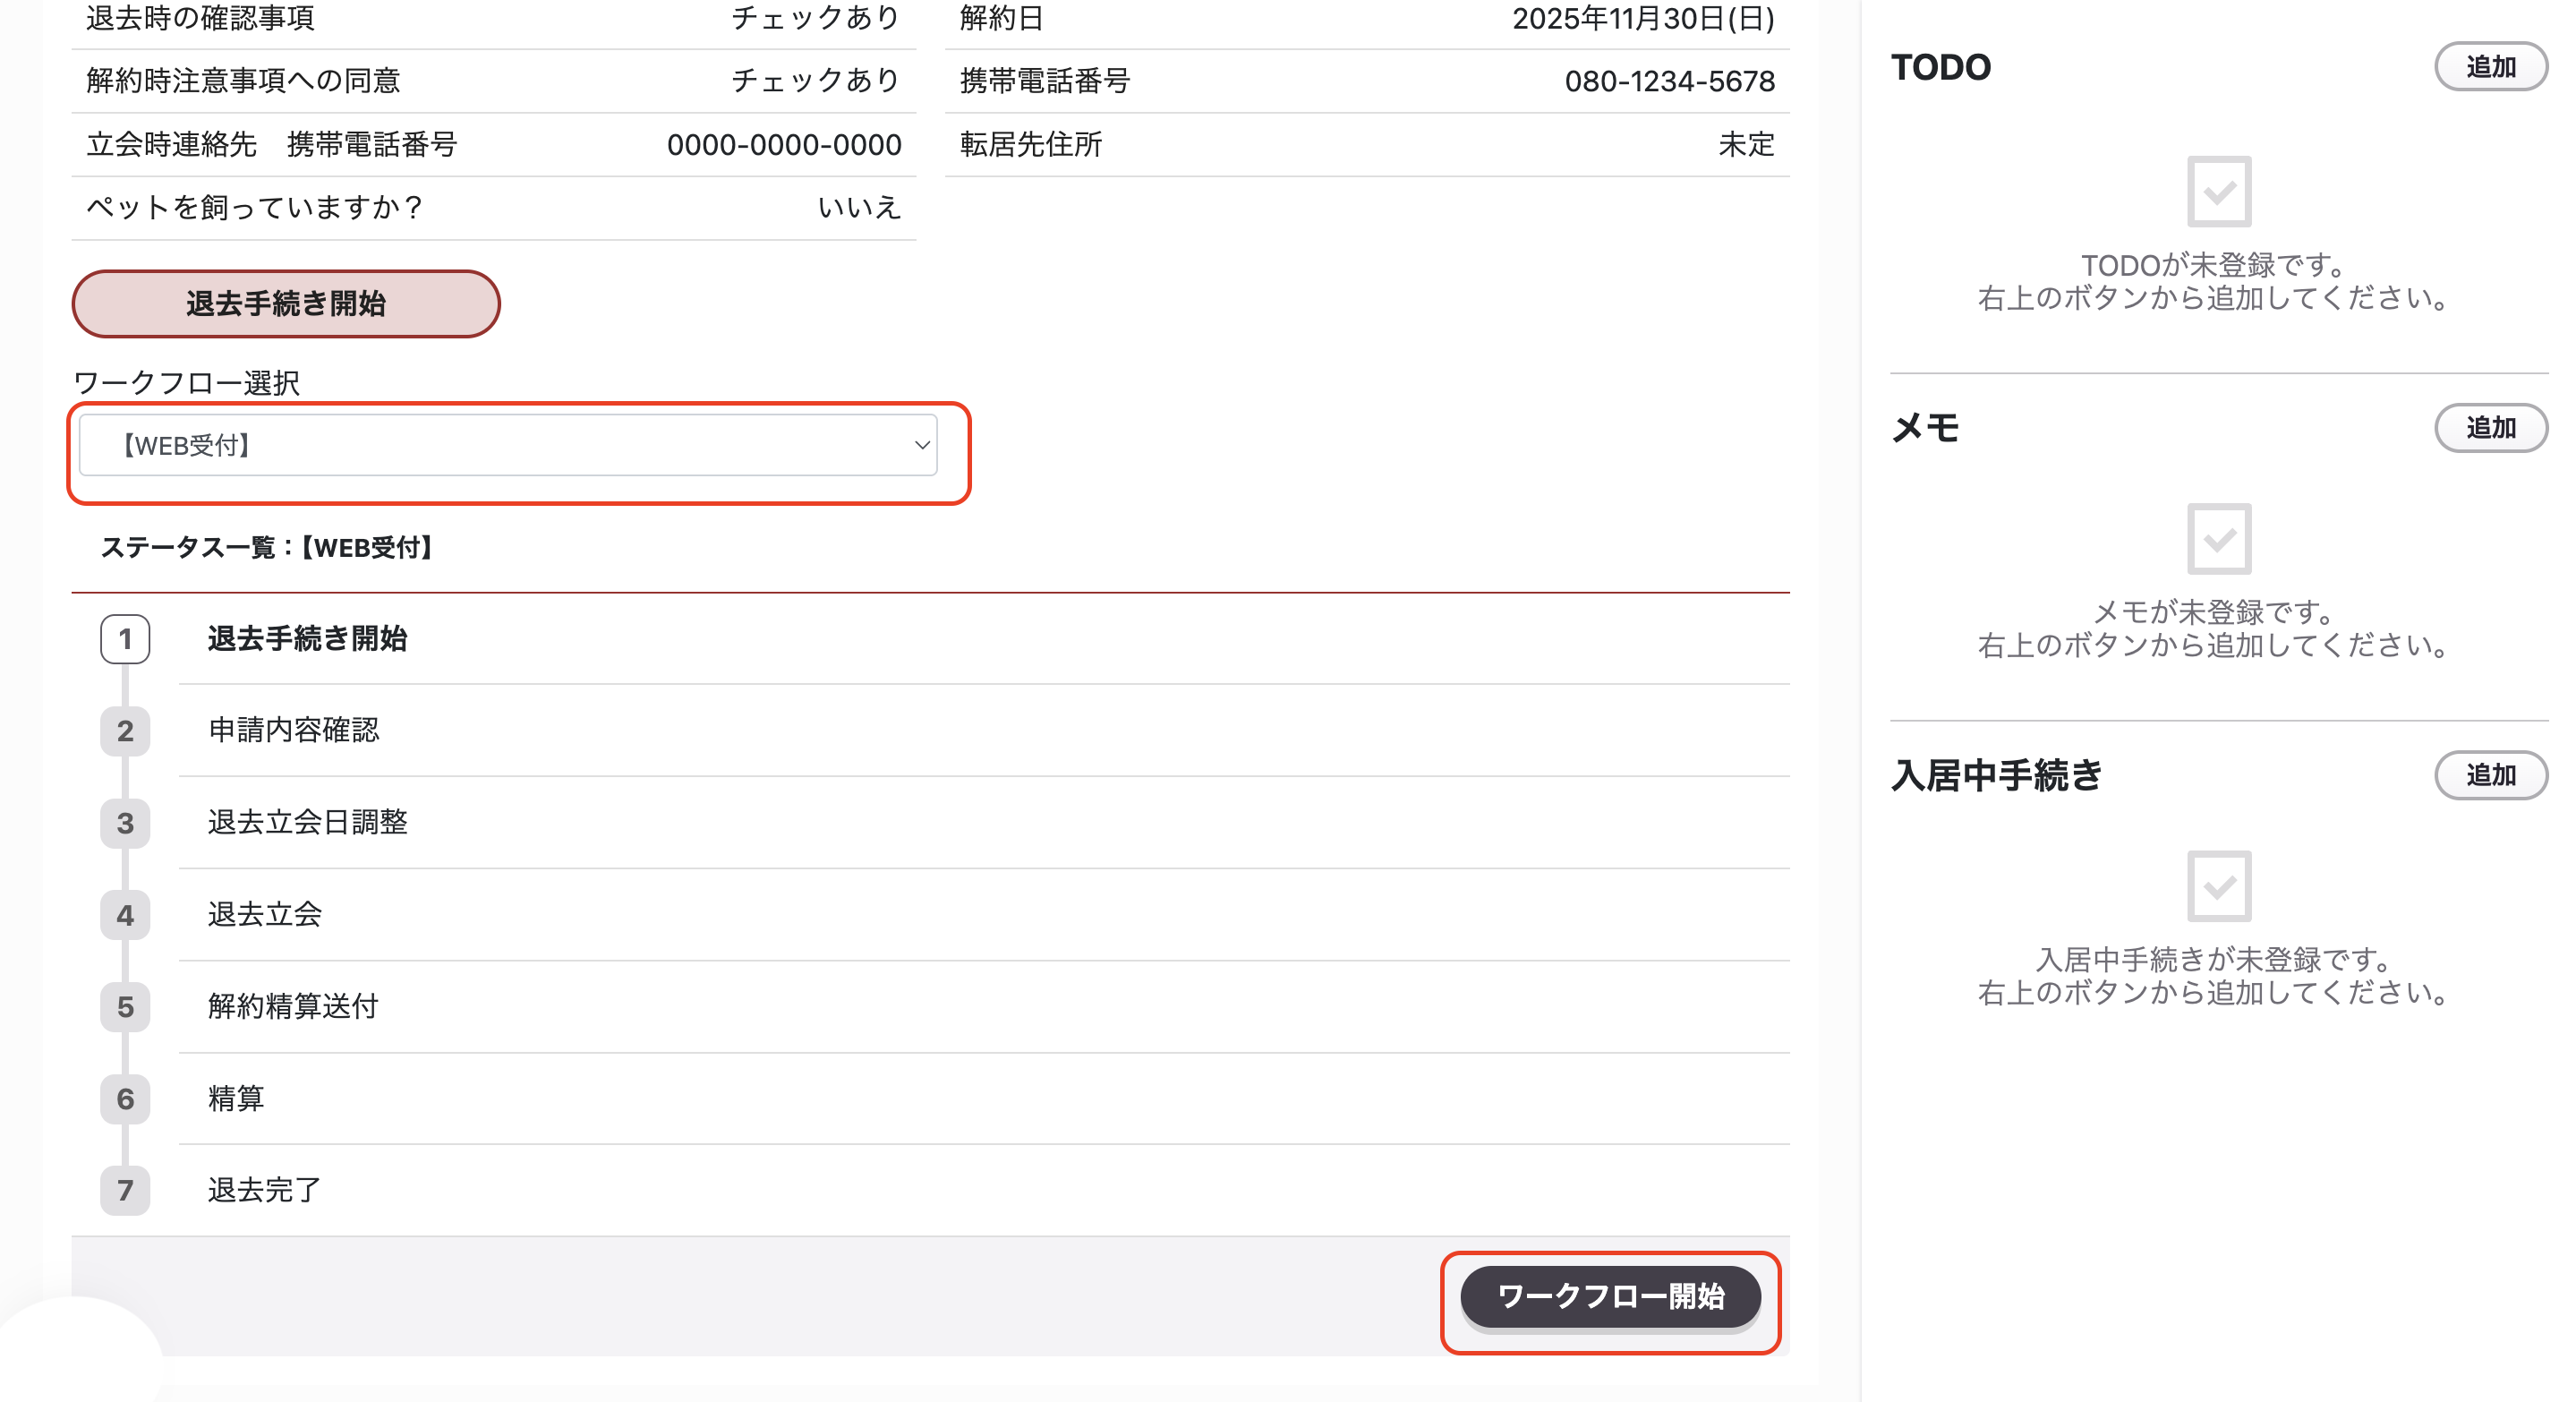Open the ワークフロー選択 dropdown showing 【WEB受付】
Screen dimensions: 2576x1402
tap(508, 445)
